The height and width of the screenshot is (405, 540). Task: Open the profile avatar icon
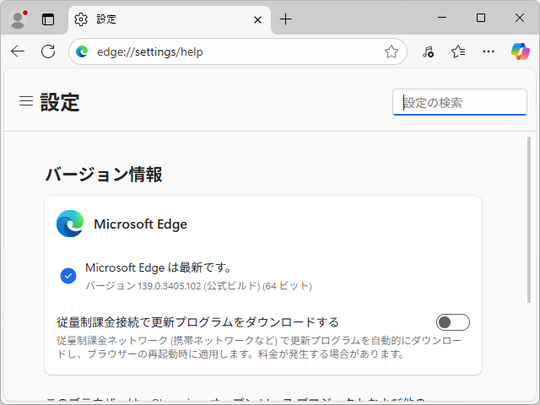coord(18,19)
